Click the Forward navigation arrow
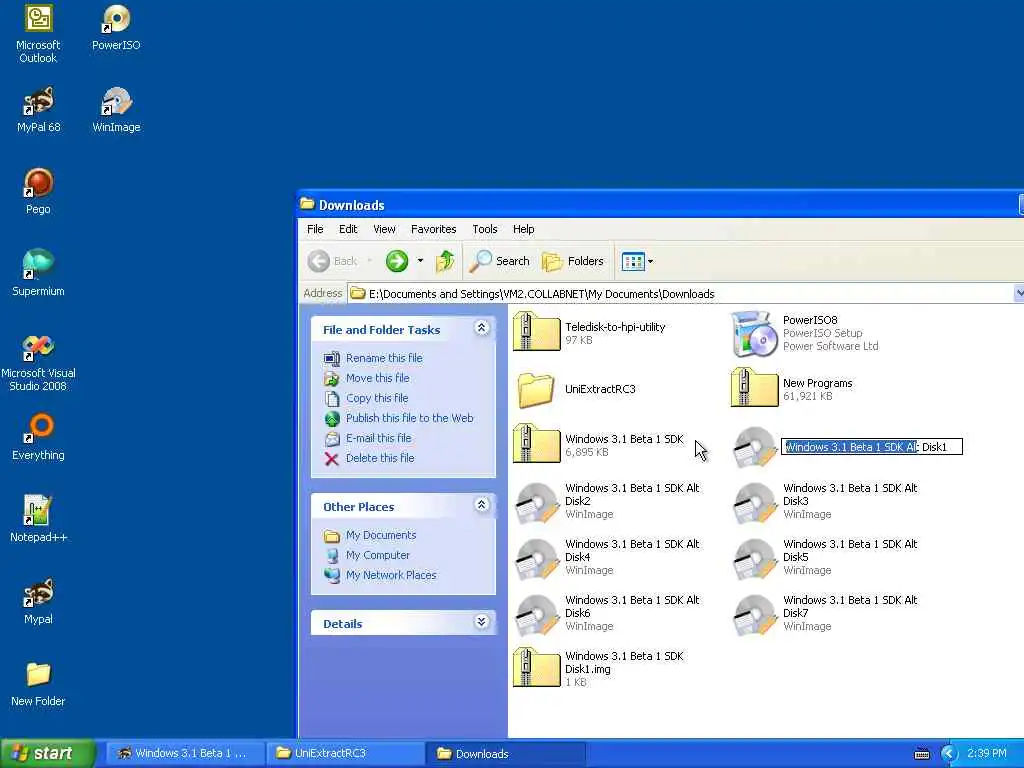 tap(397, 261)
